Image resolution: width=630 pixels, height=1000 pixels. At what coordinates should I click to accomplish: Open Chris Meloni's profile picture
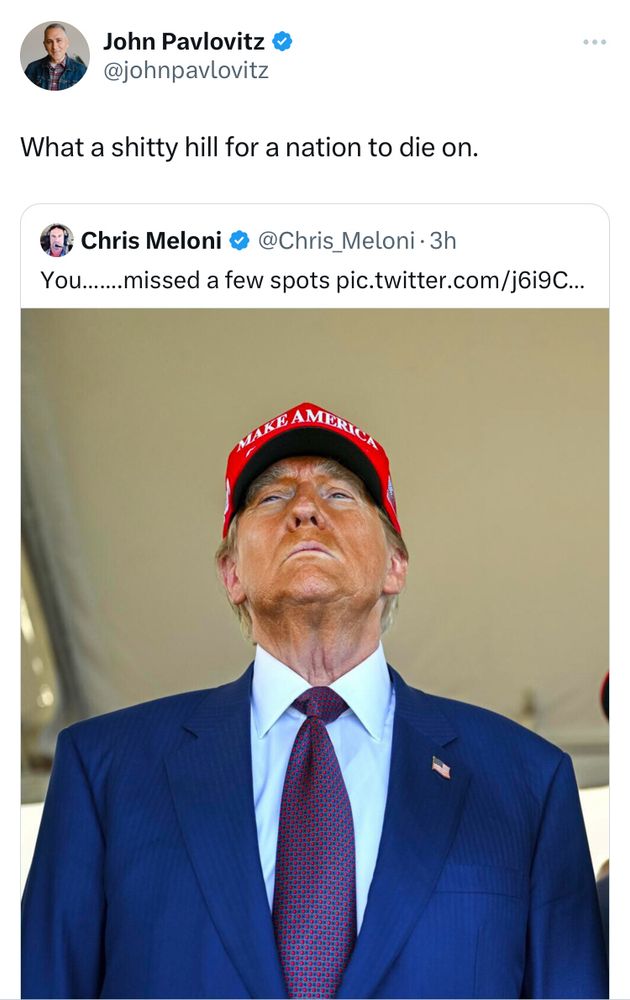[x=57, y=238]
